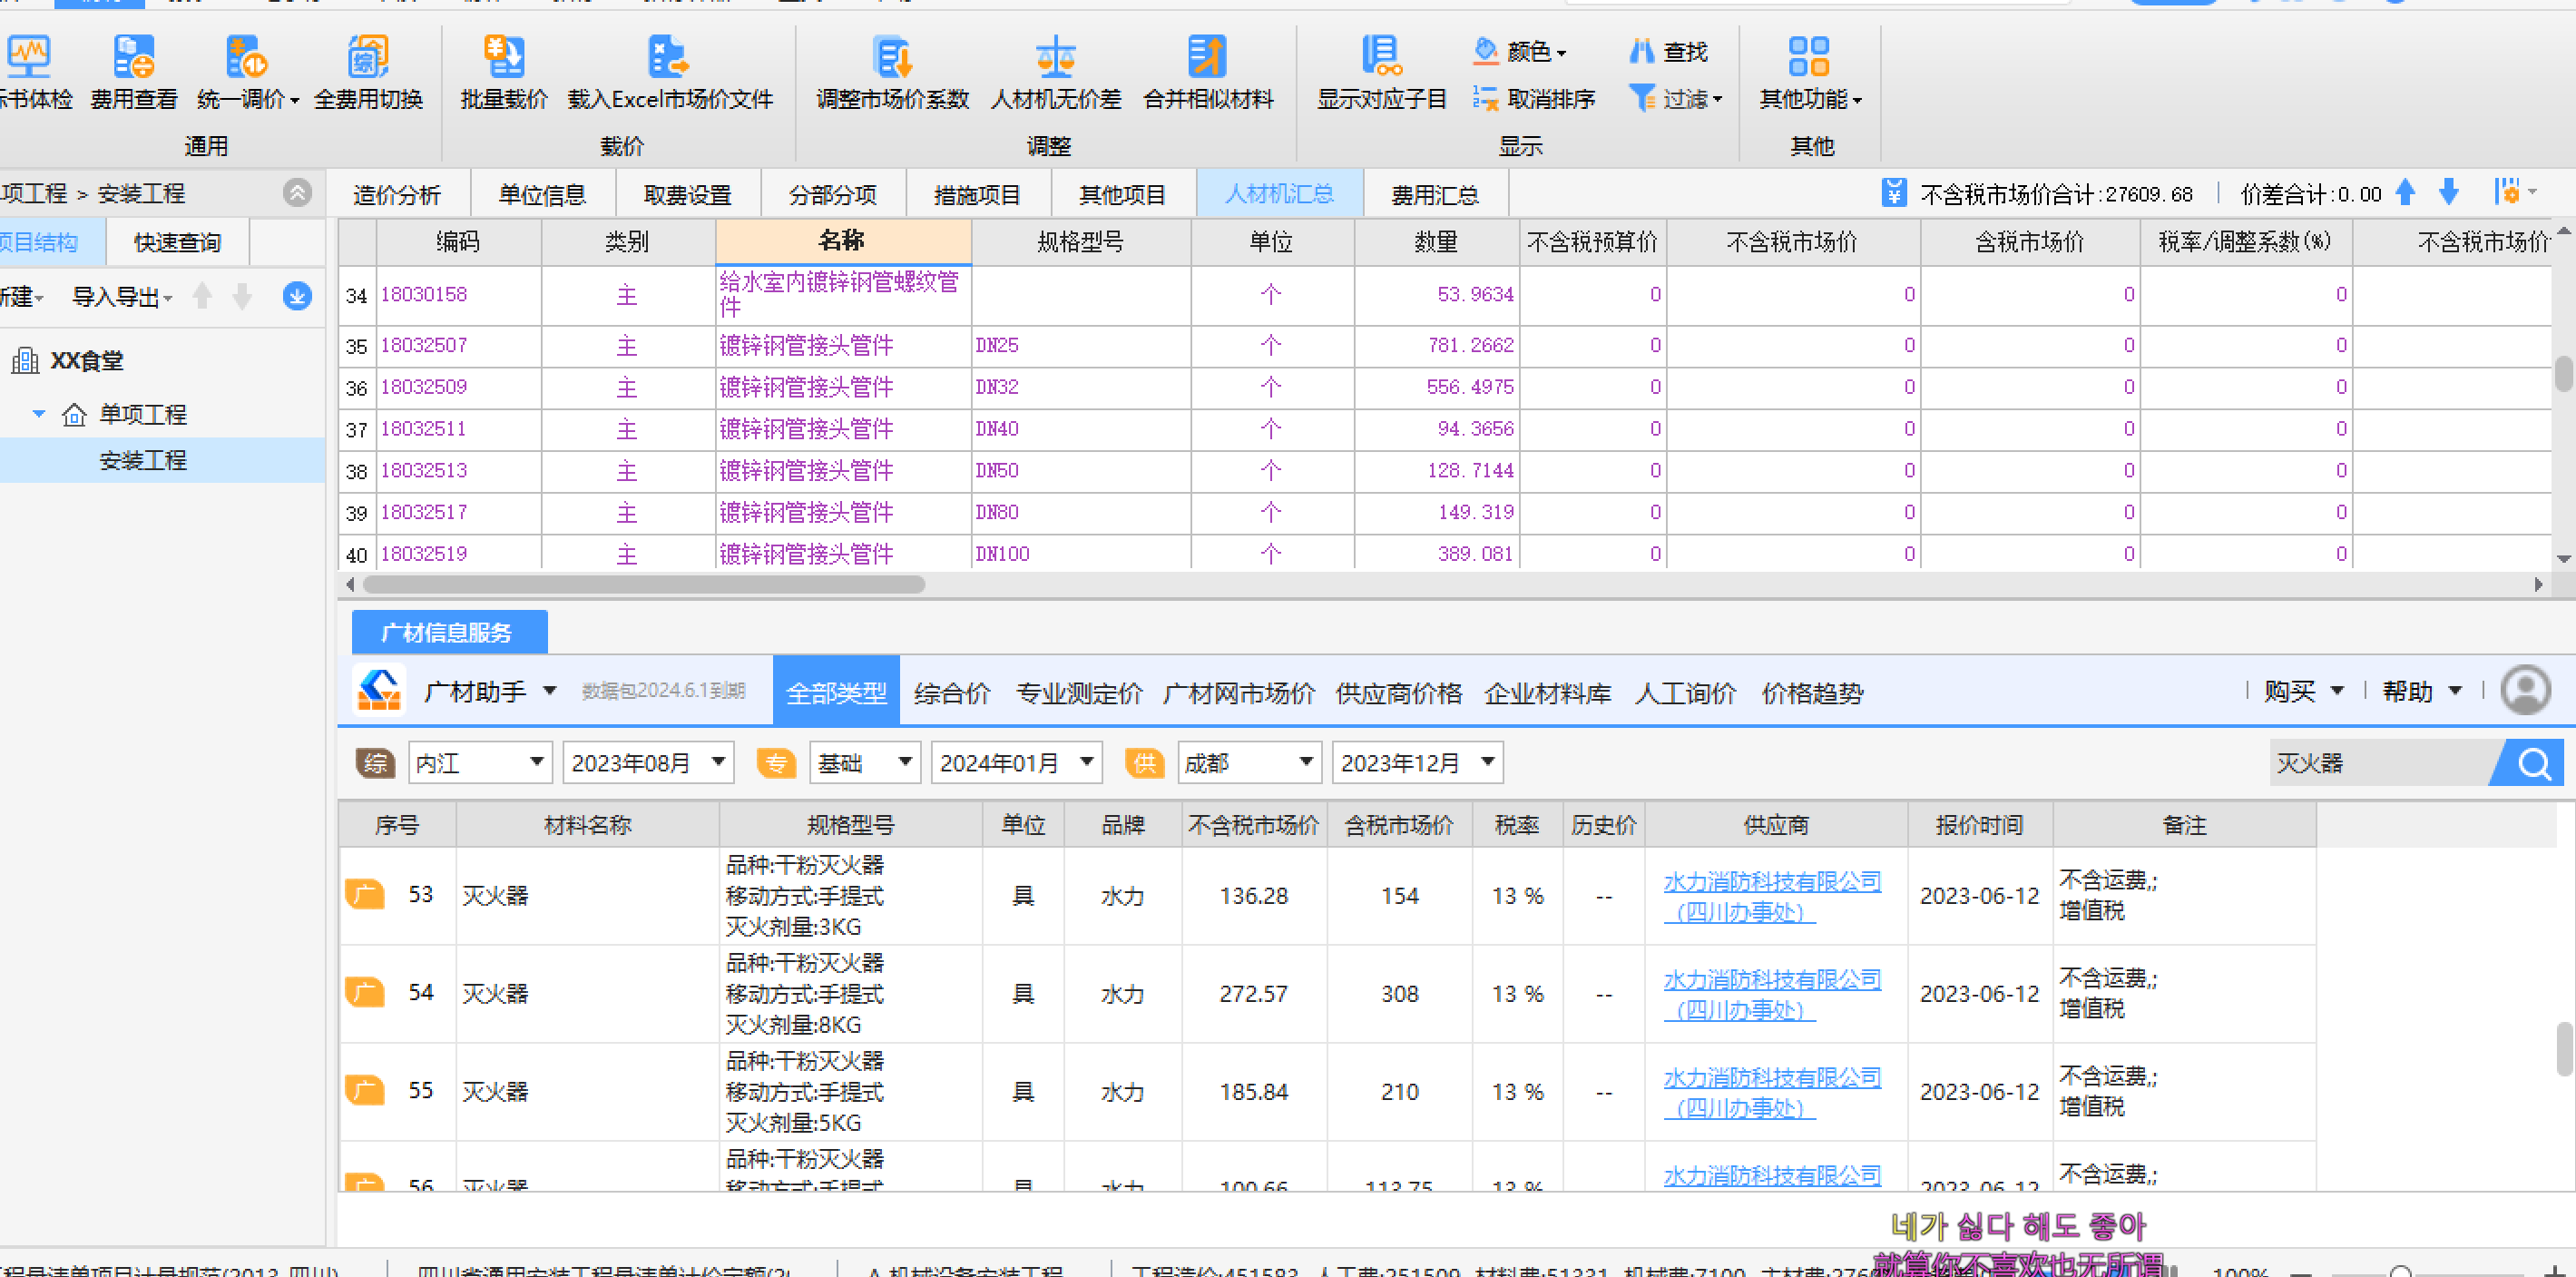Open supplier link in row 54
Screen dimensions: 2576x1277
click(1772, 994)
